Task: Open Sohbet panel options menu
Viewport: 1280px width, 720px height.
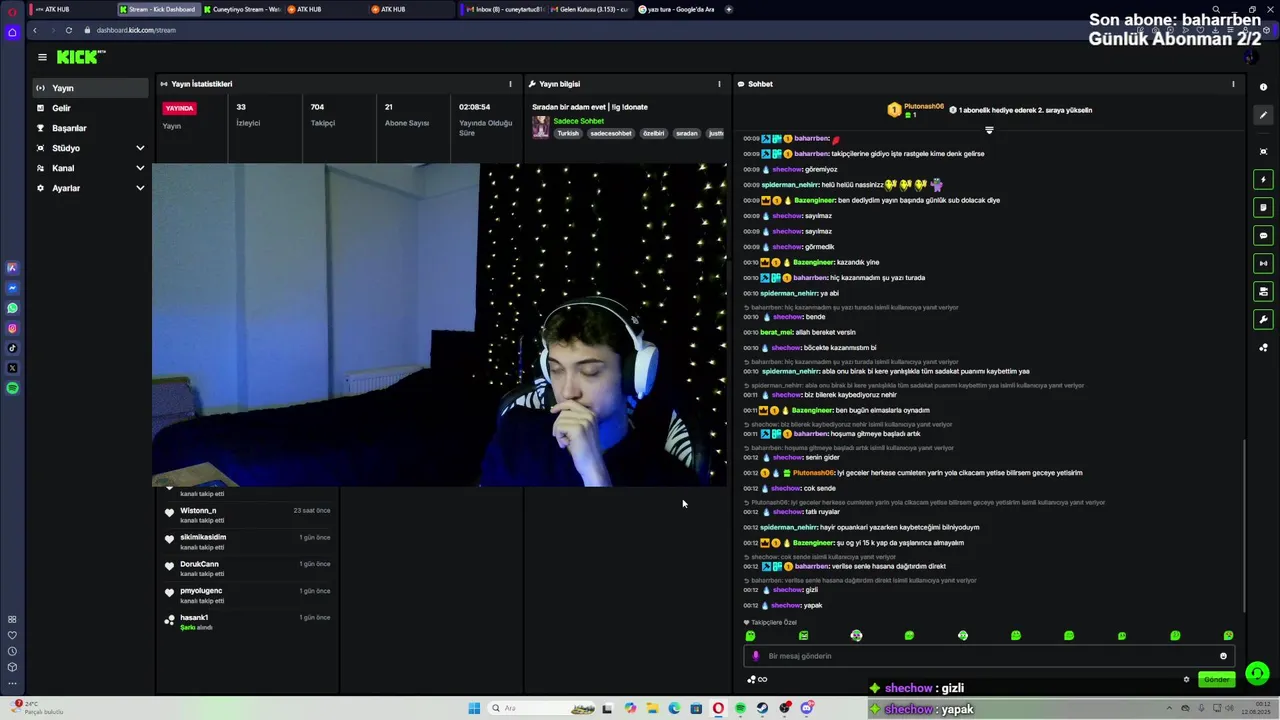Action: (1233, 84)
